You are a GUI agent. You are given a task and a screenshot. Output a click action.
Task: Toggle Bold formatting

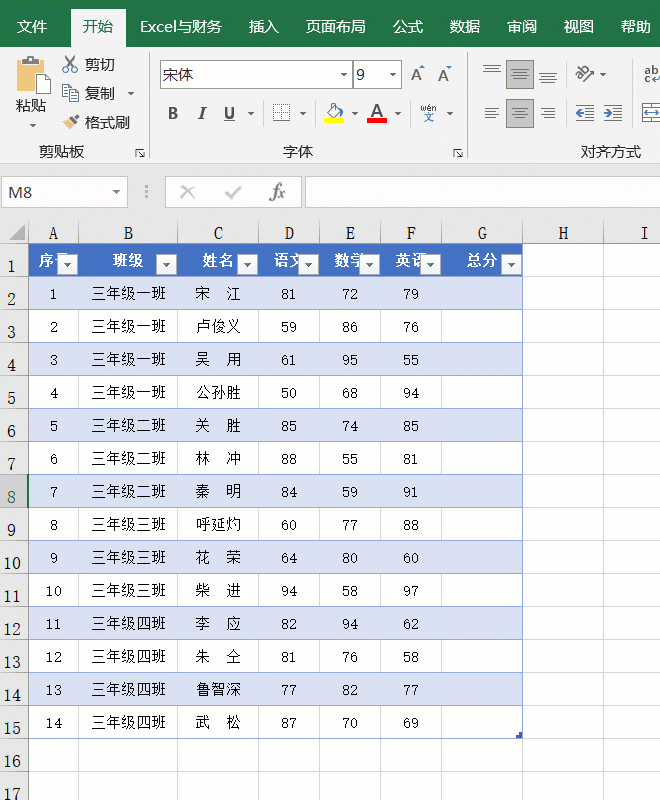[173, 113]
